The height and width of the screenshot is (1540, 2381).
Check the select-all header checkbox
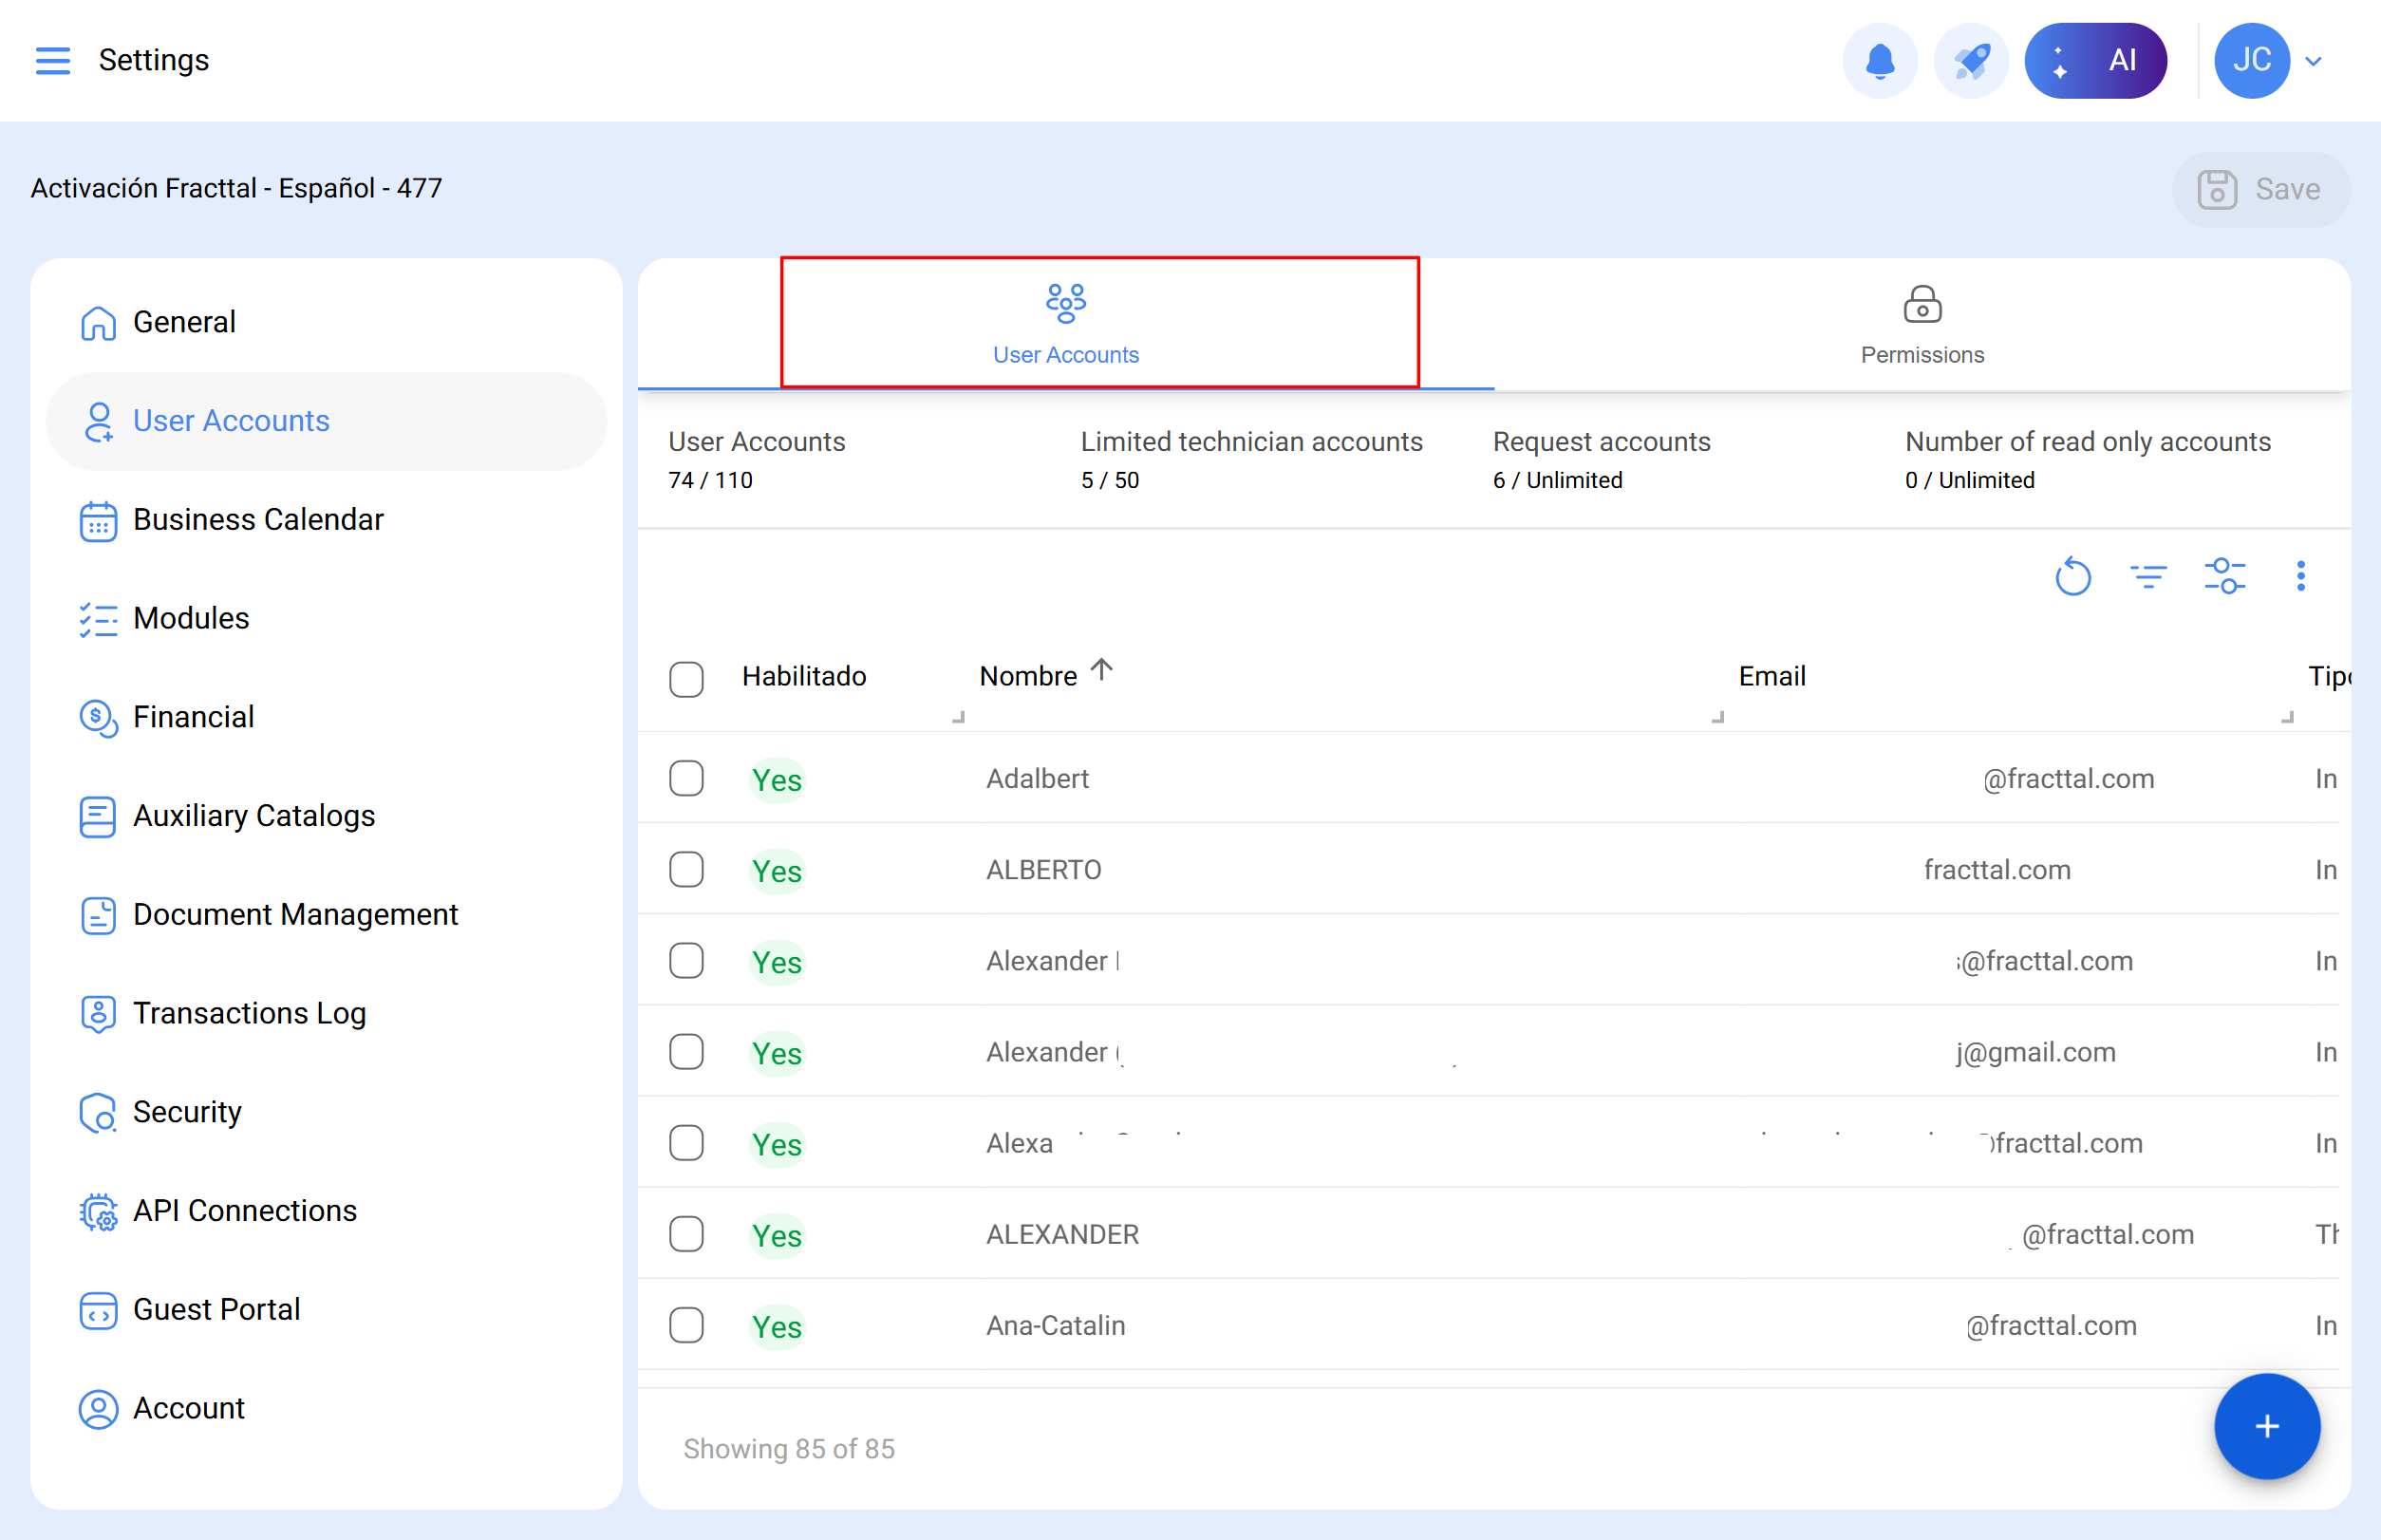pyautogui.click(x=686, y=679)
